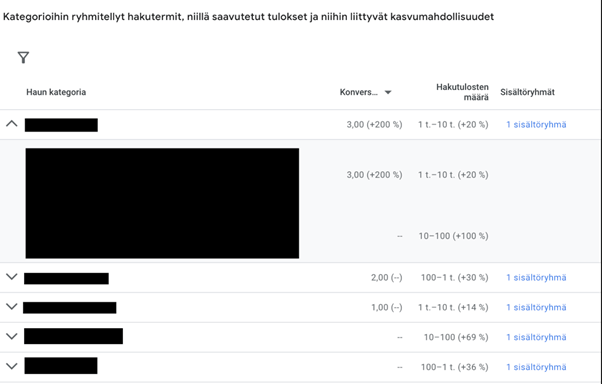Open sisältöryhmä link in the 1,00 row

[536, 307]
